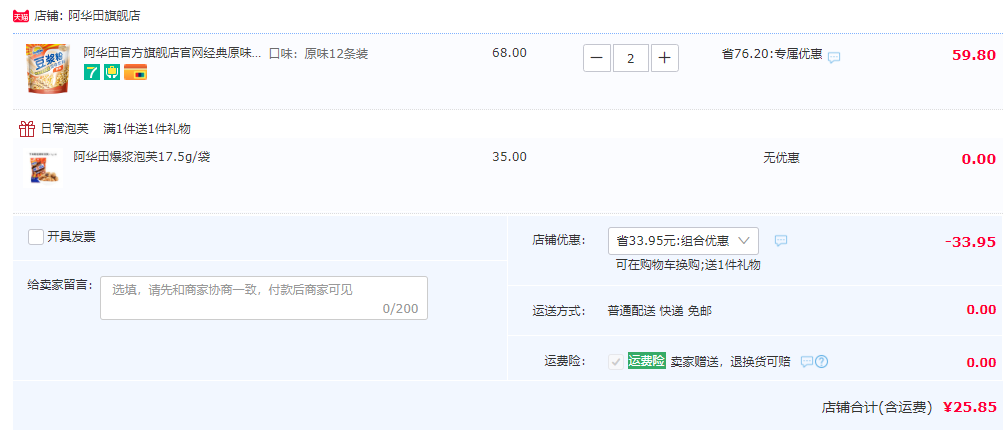Click the red gift box icon

pos(26,129)
